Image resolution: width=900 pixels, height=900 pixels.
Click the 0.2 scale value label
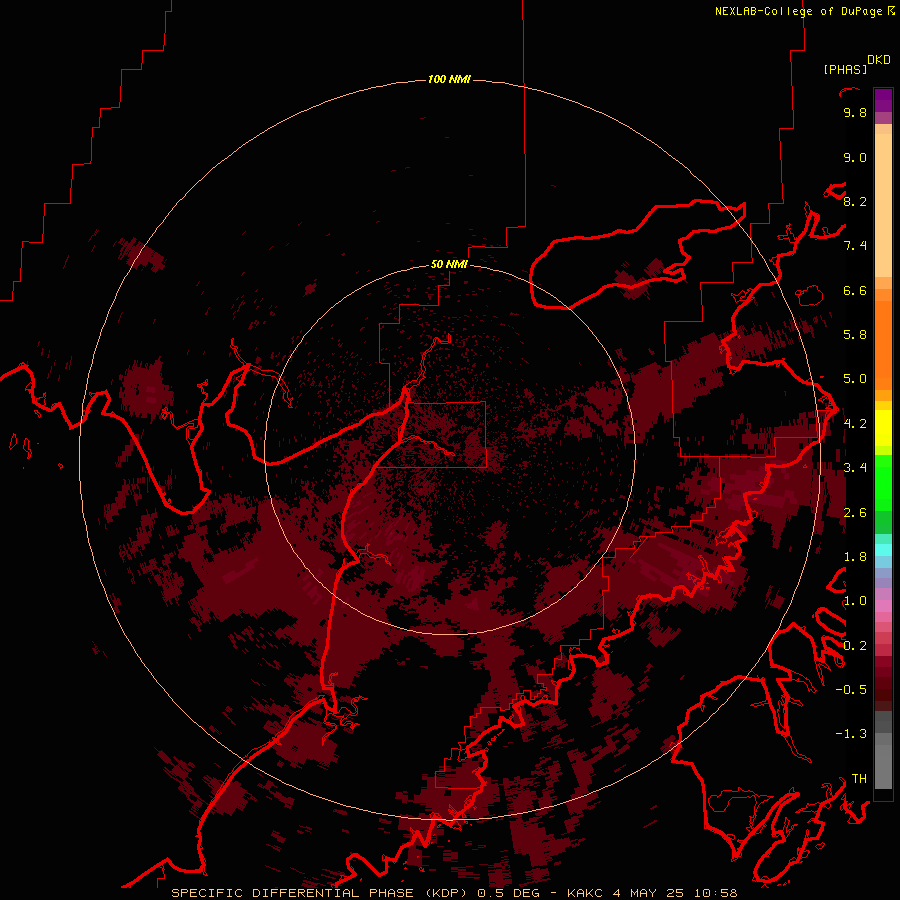tap(855, 646)
